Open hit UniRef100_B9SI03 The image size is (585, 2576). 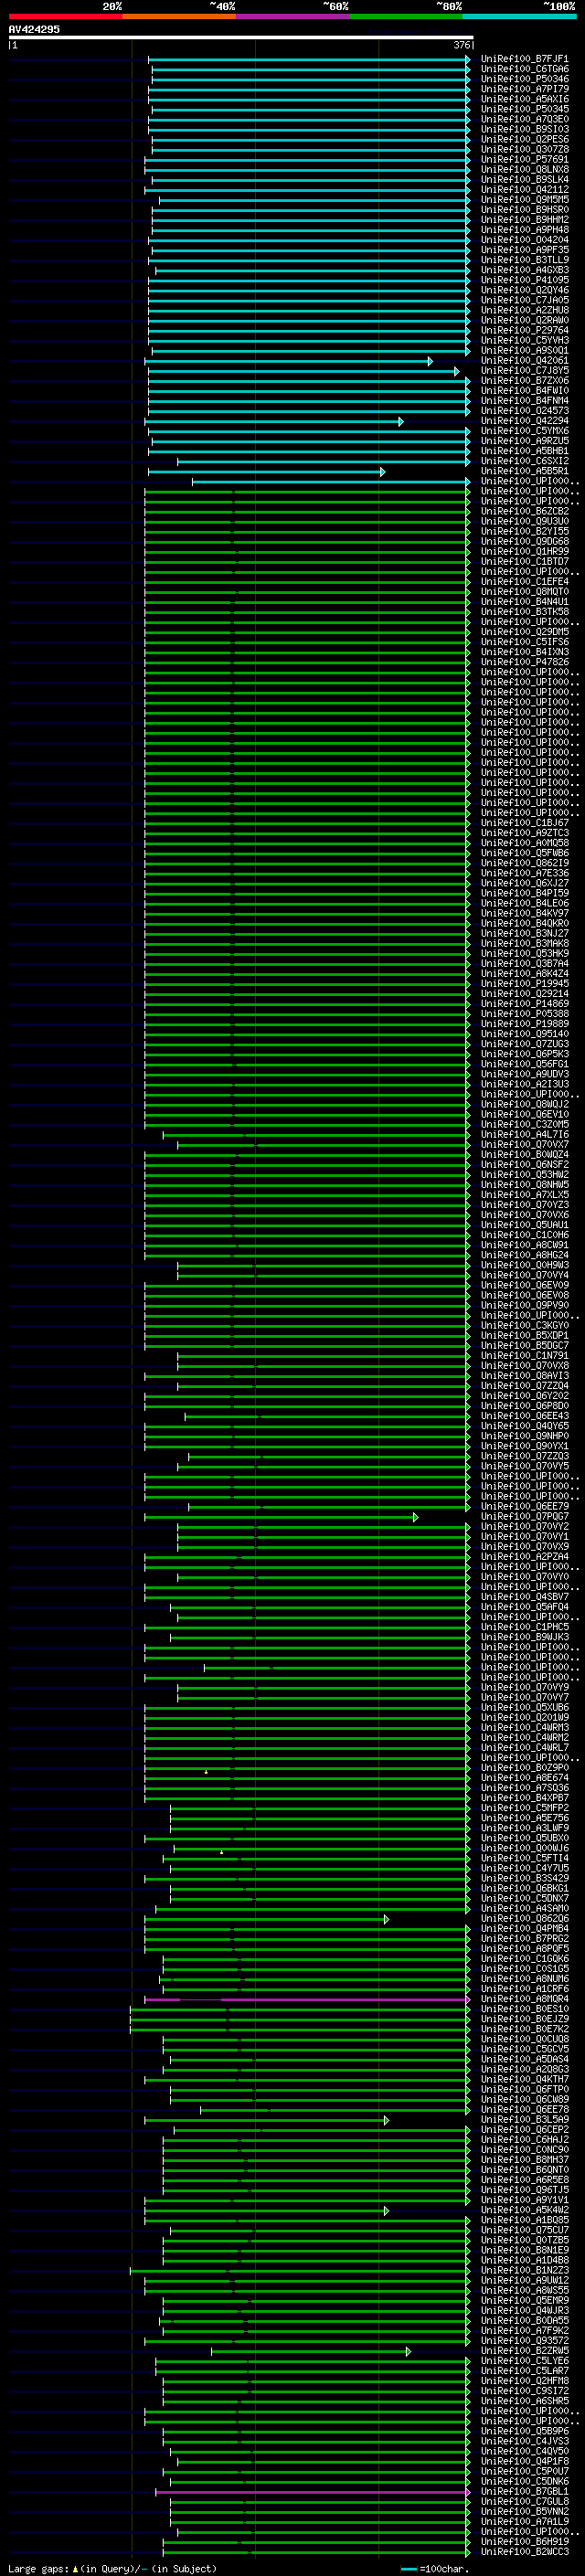click(524, 129)
